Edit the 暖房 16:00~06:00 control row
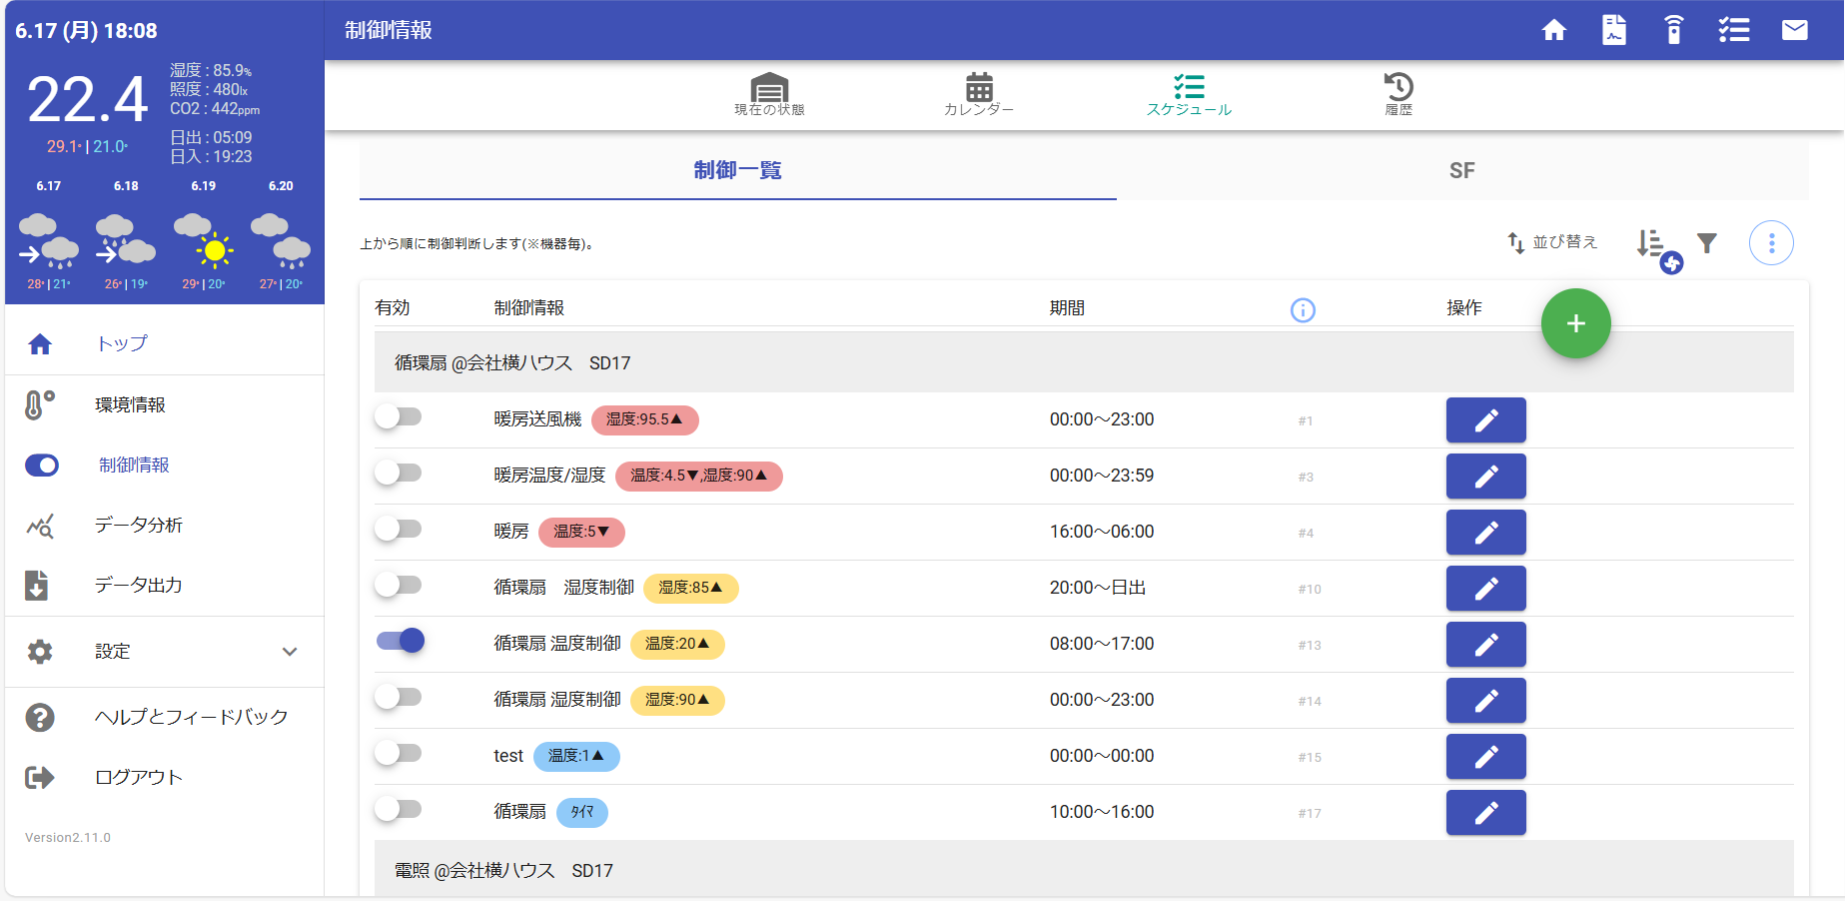 tap(1486, 532)
